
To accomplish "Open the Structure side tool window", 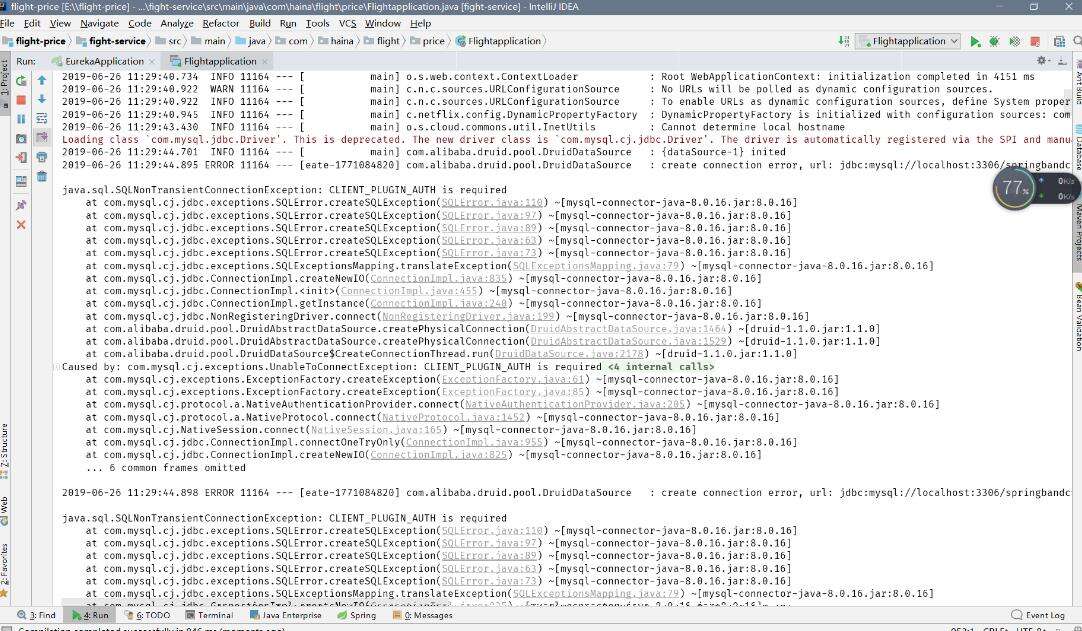I will click(5, 451).
